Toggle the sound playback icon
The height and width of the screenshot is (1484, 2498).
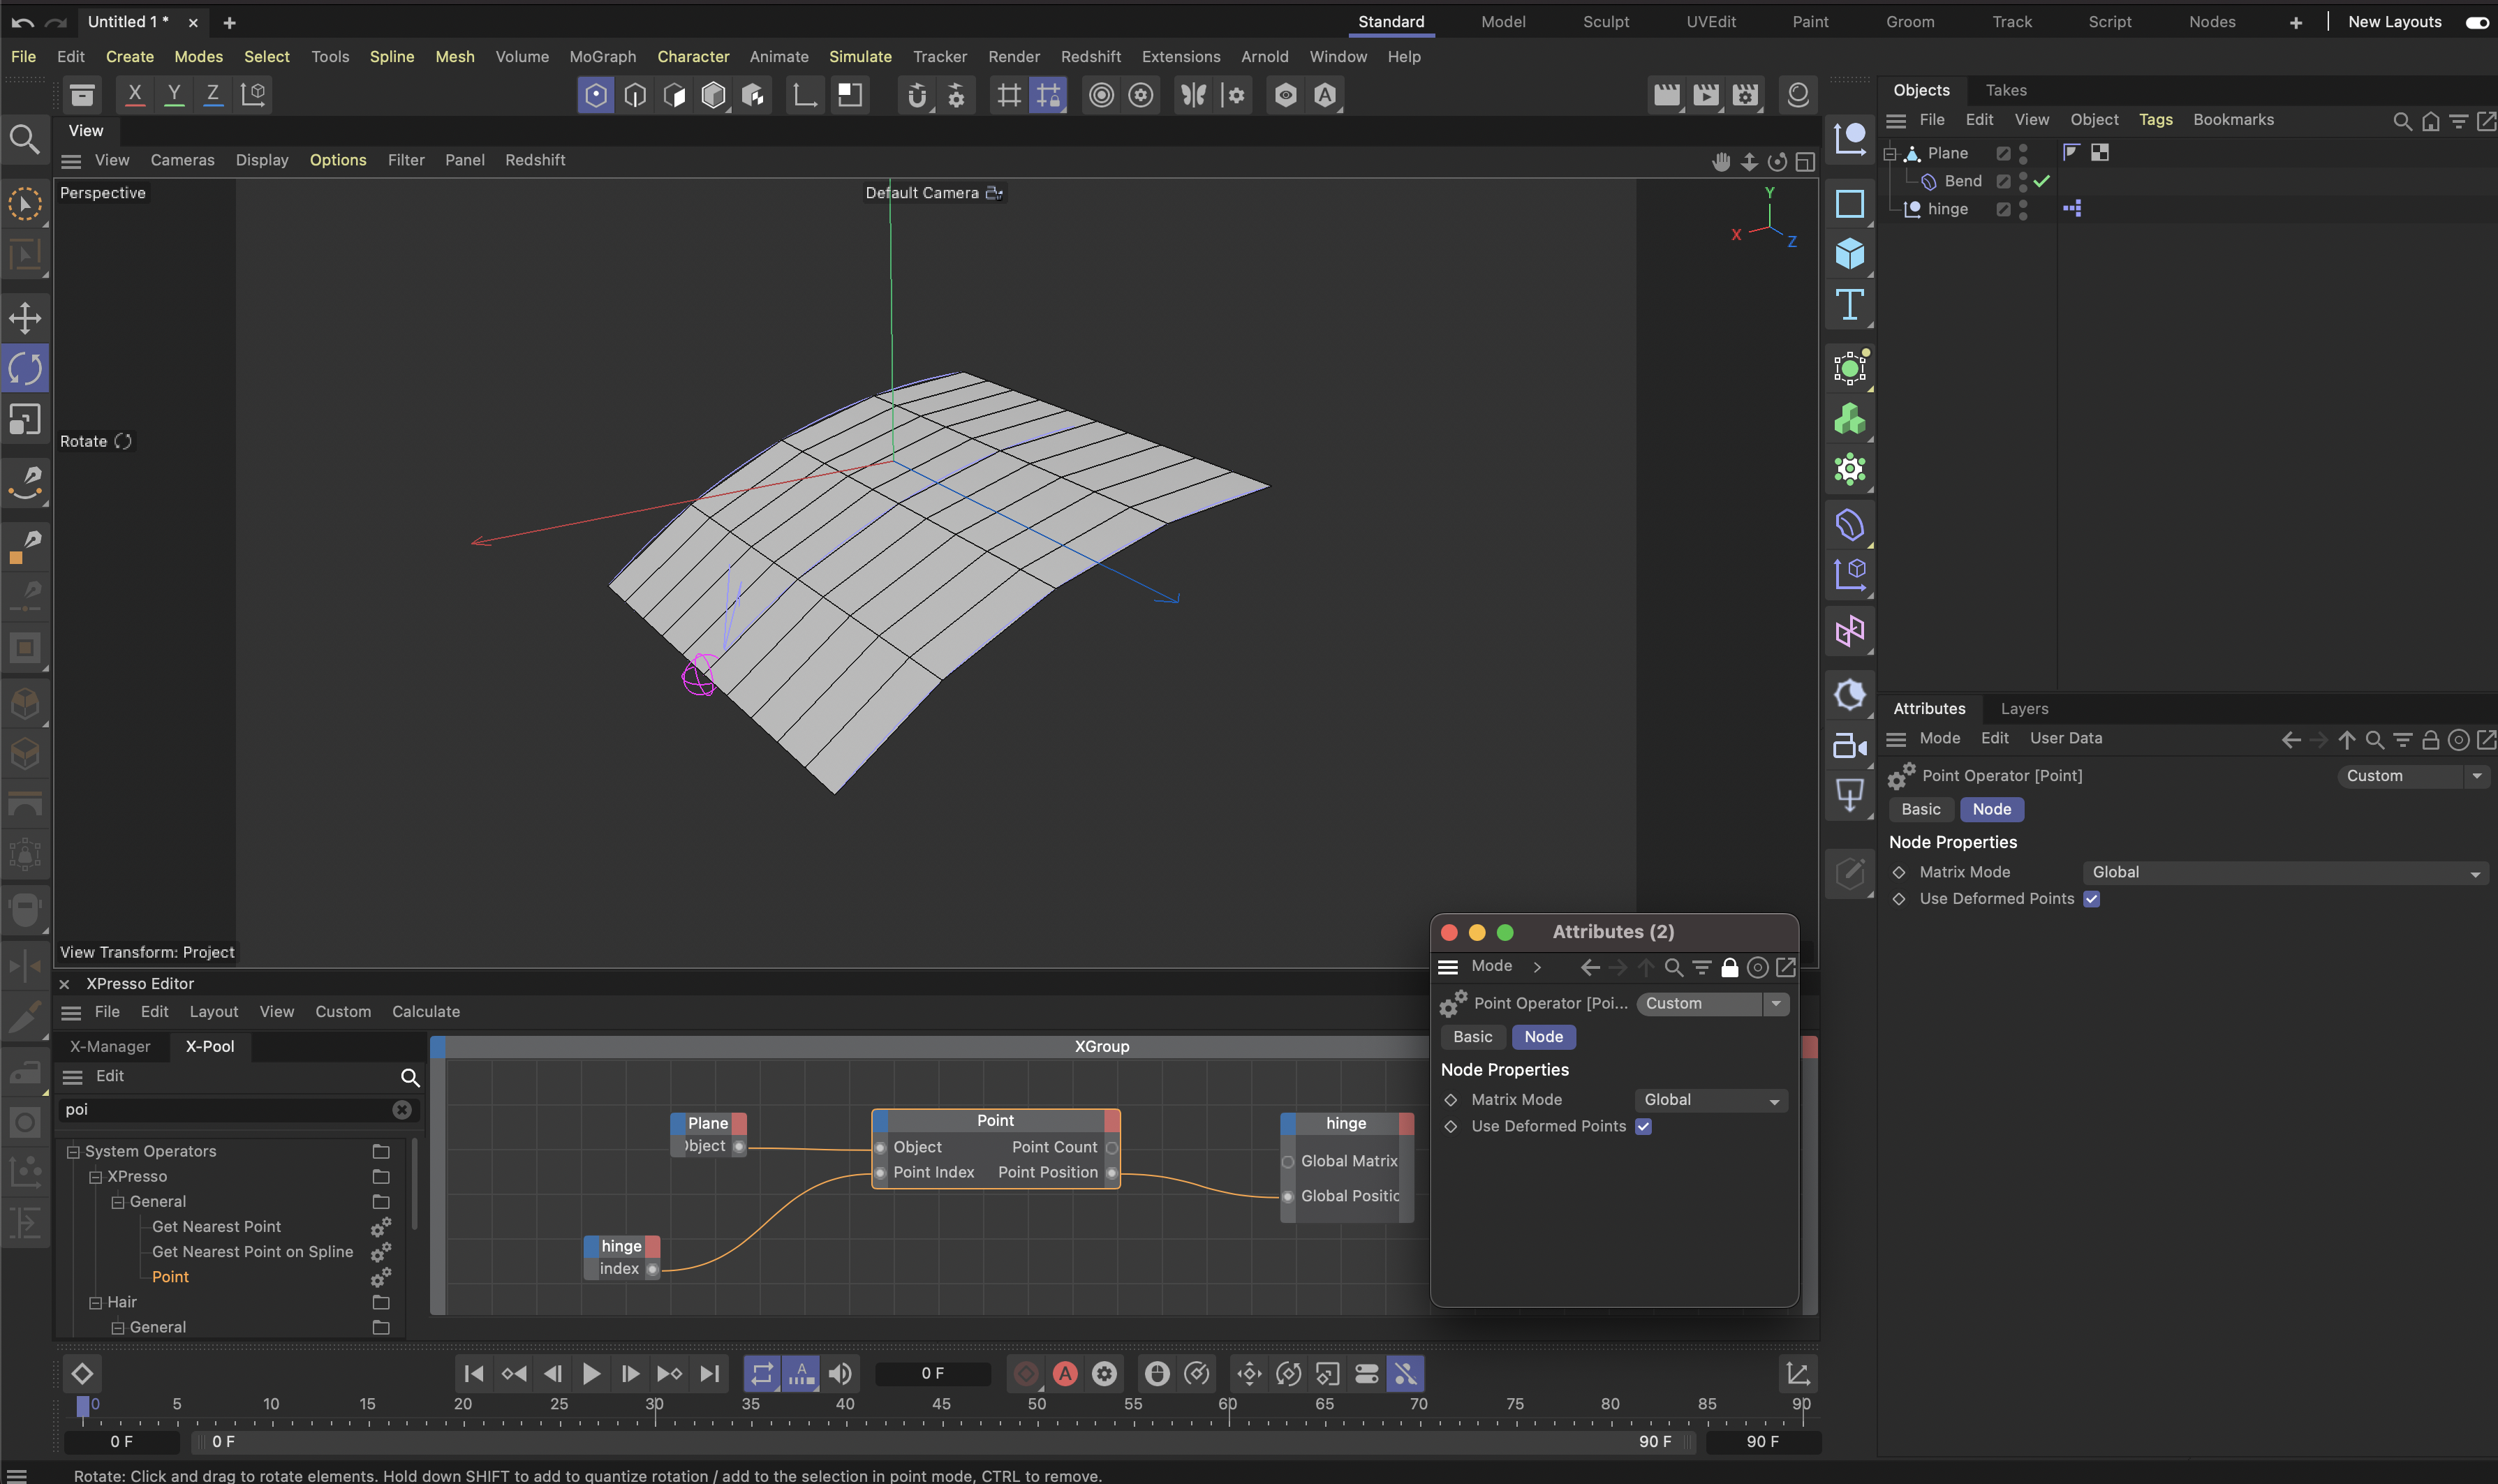tap(841, 1374)
